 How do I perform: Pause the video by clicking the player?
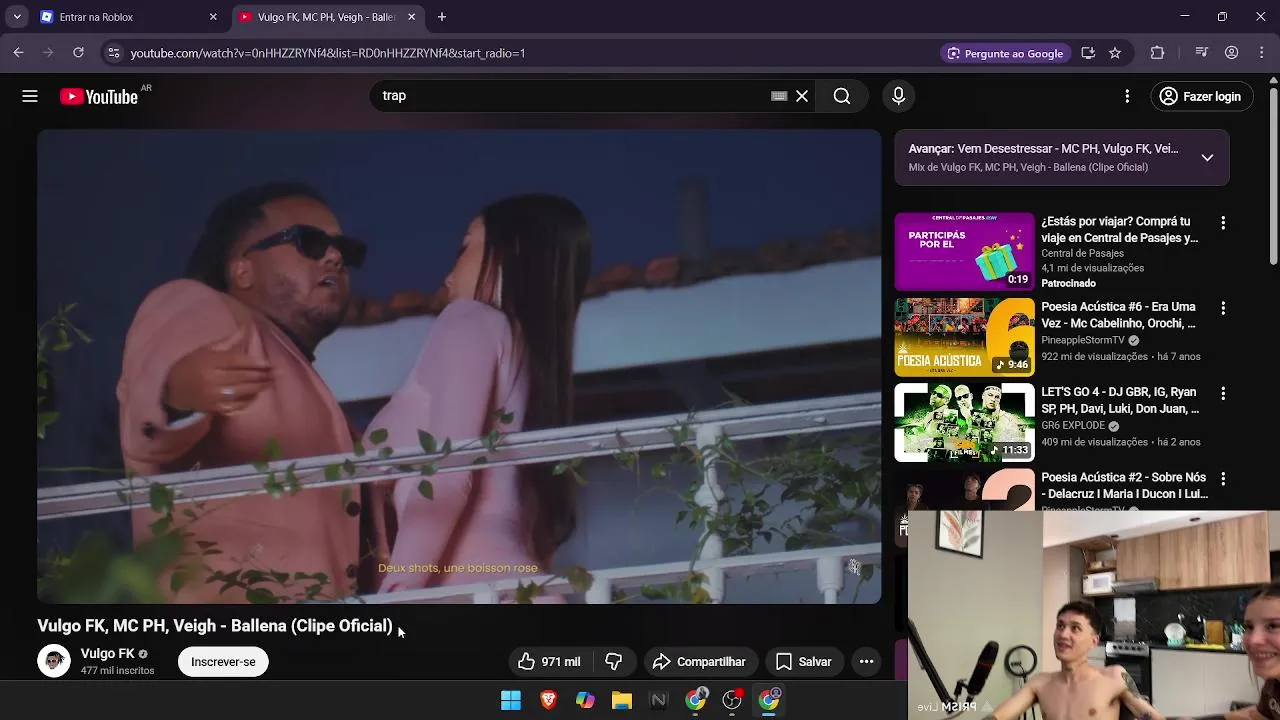click(459, 366)
